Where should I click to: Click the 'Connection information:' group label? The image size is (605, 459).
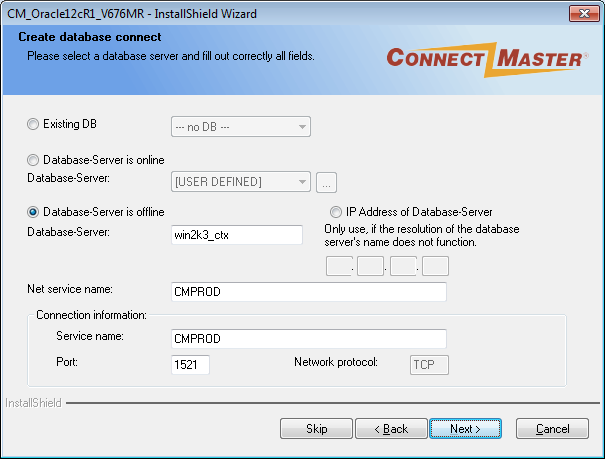click(x=91, y=315)
